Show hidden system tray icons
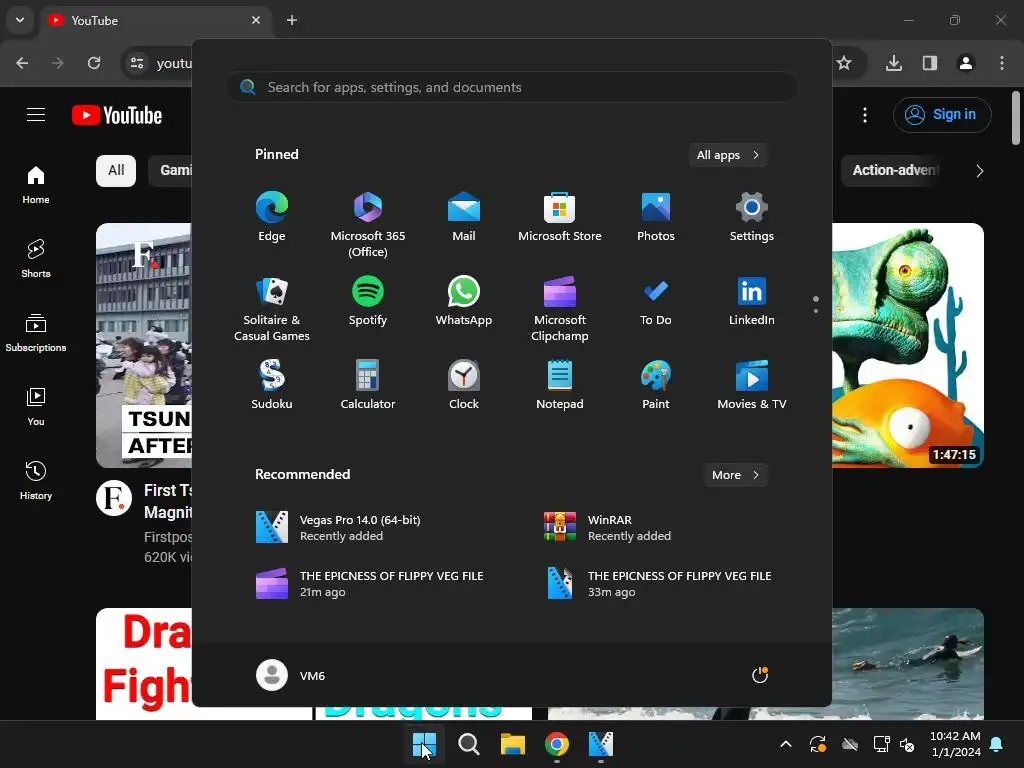This screenshot has height=768, width=1024. point(786,744)
